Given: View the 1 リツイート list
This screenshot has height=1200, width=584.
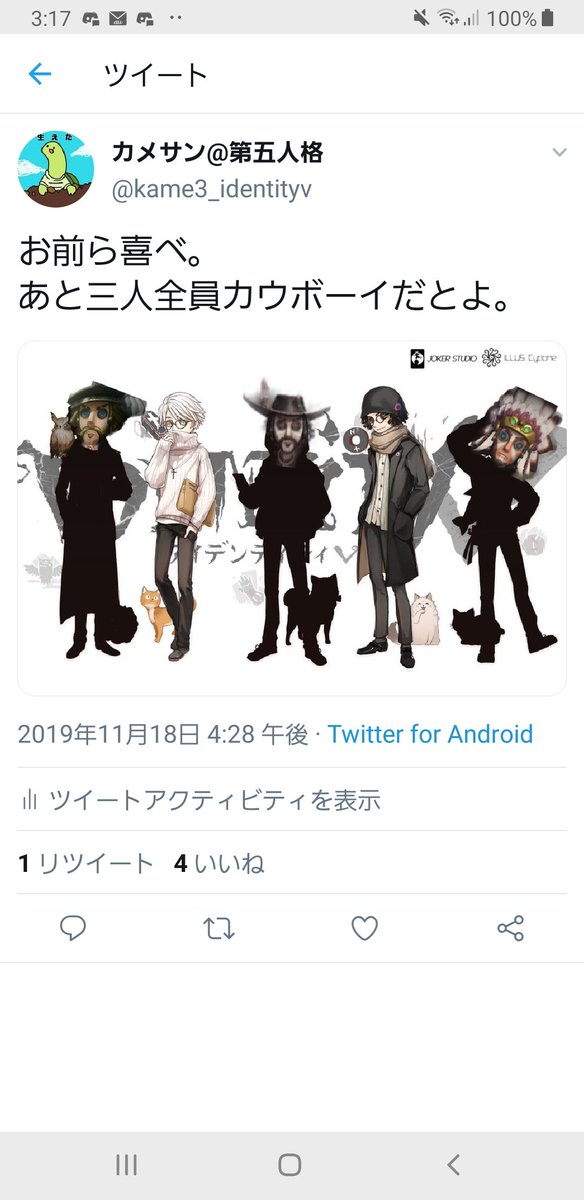Looking at the screenshot, I should tap(86, 864).
